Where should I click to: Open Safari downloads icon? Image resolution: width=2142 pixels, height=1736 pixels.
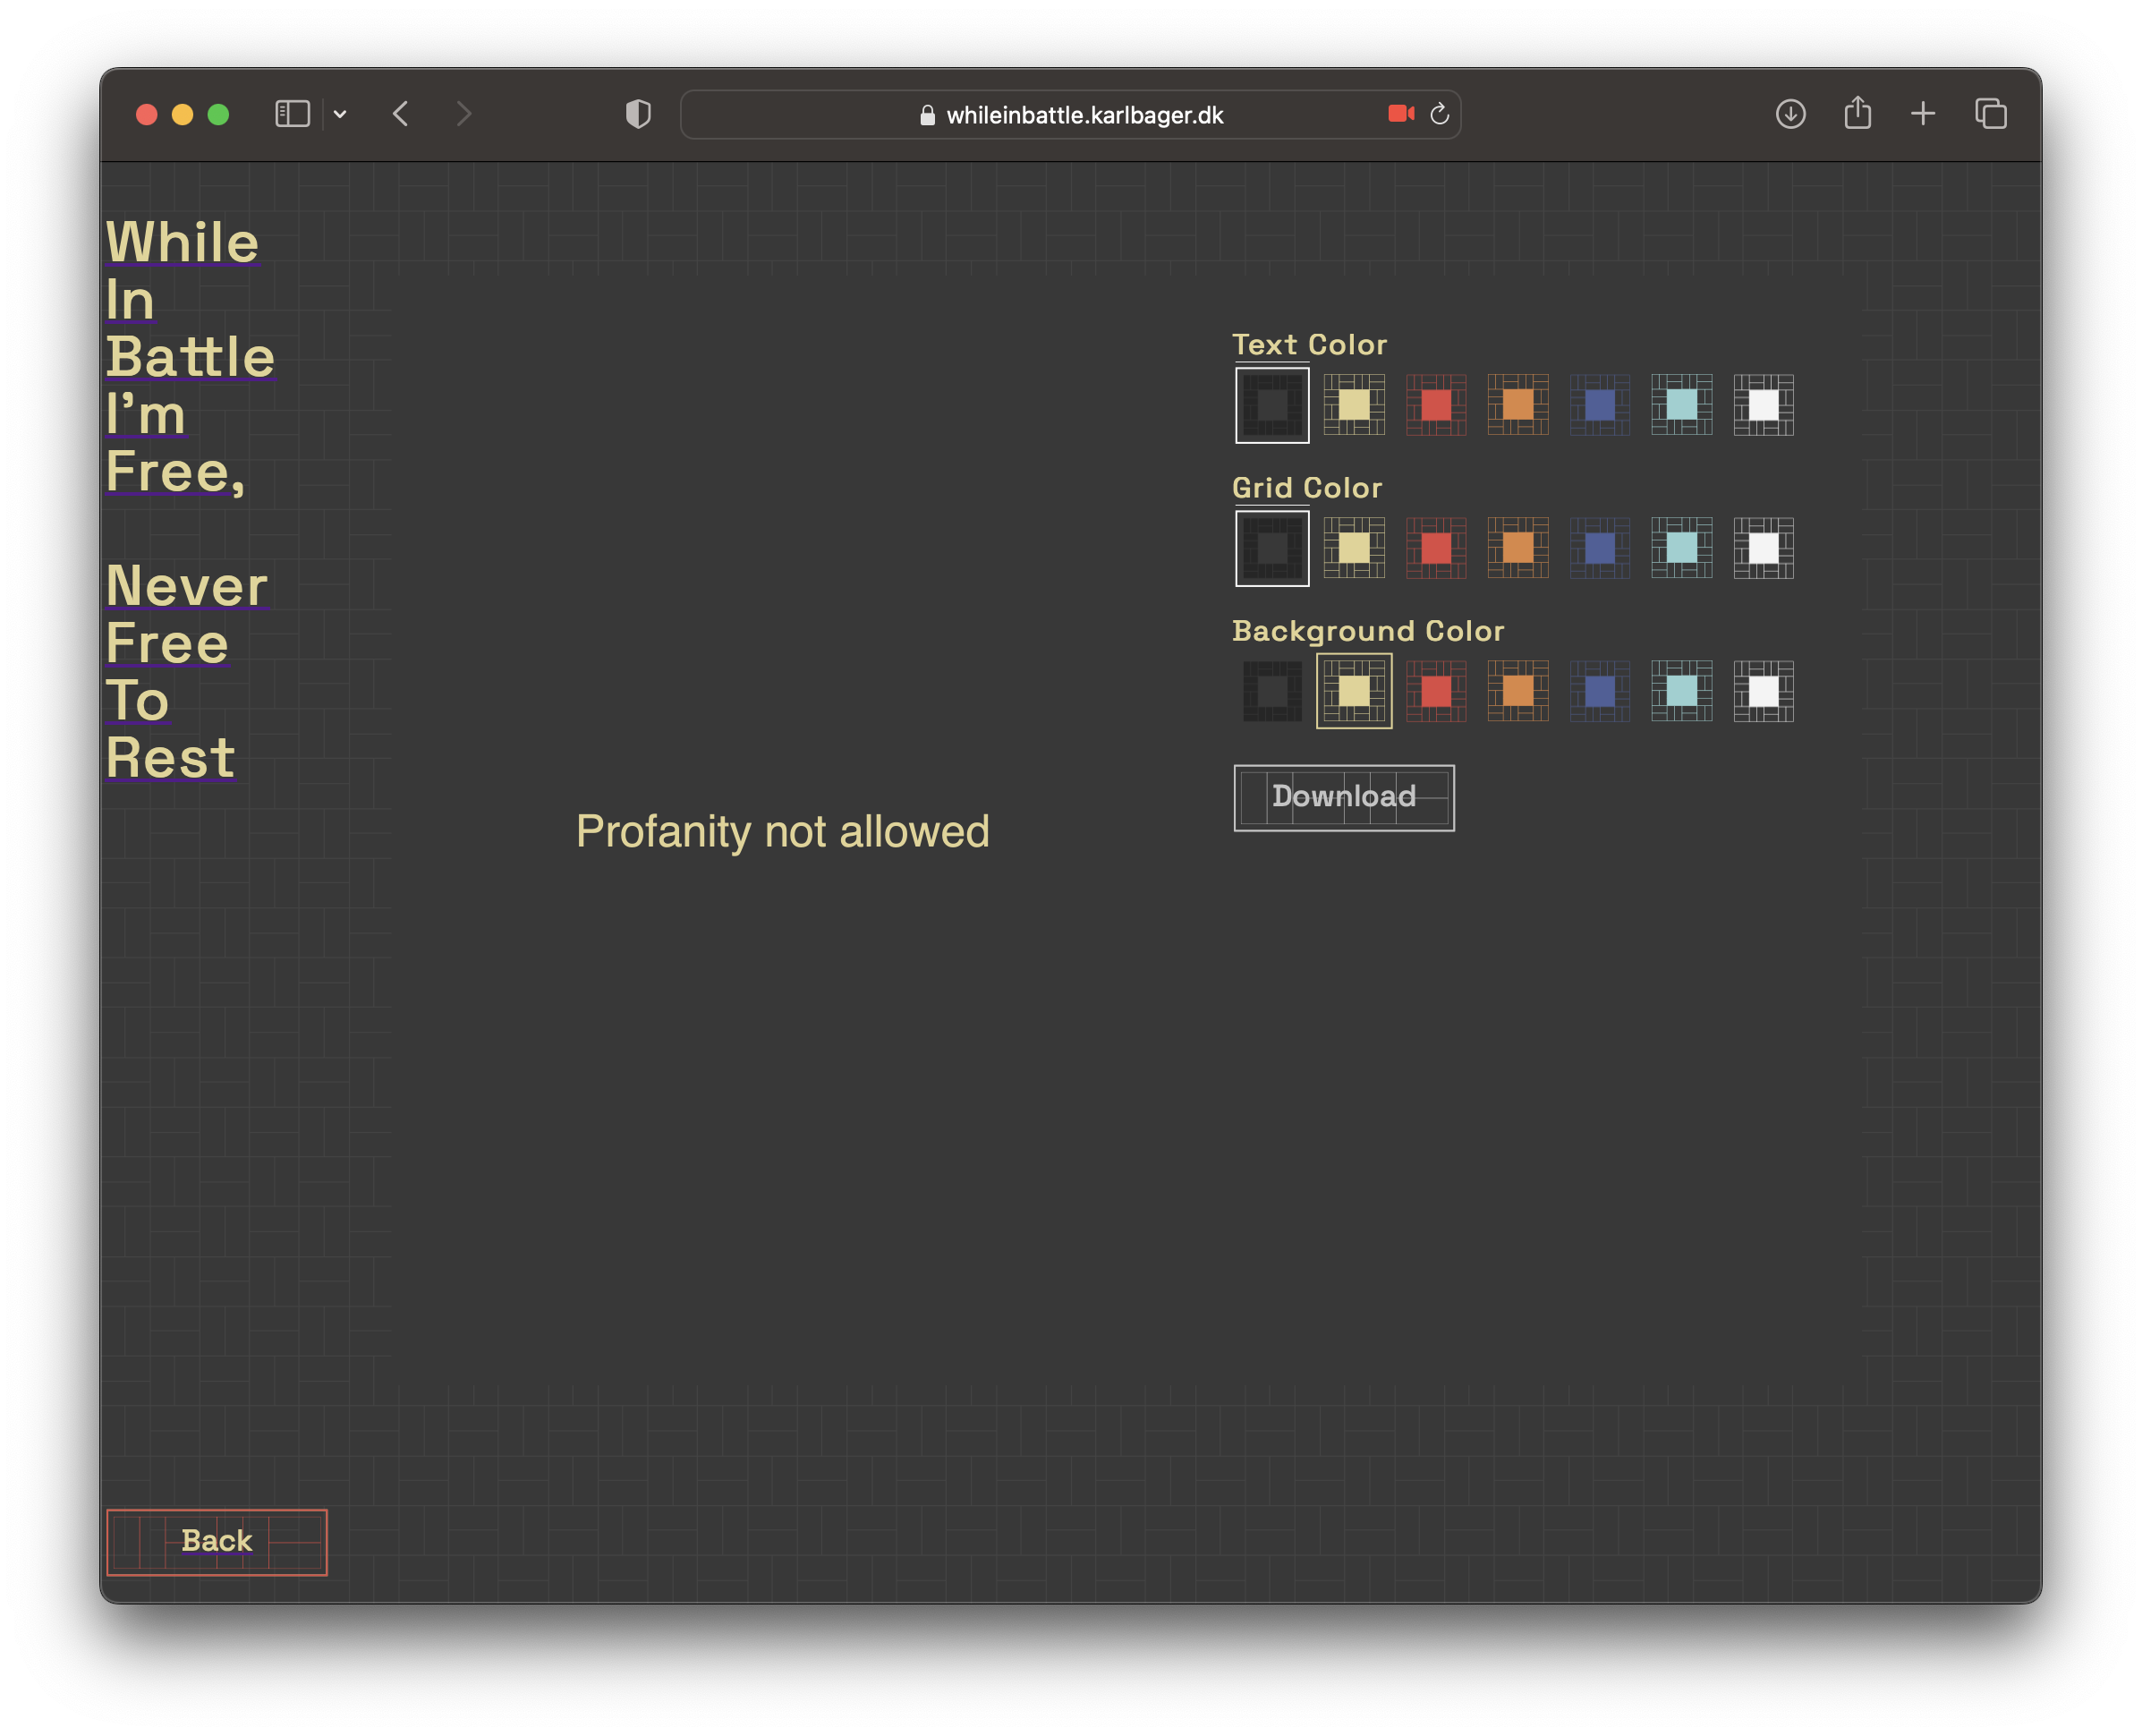point(1790,114)
